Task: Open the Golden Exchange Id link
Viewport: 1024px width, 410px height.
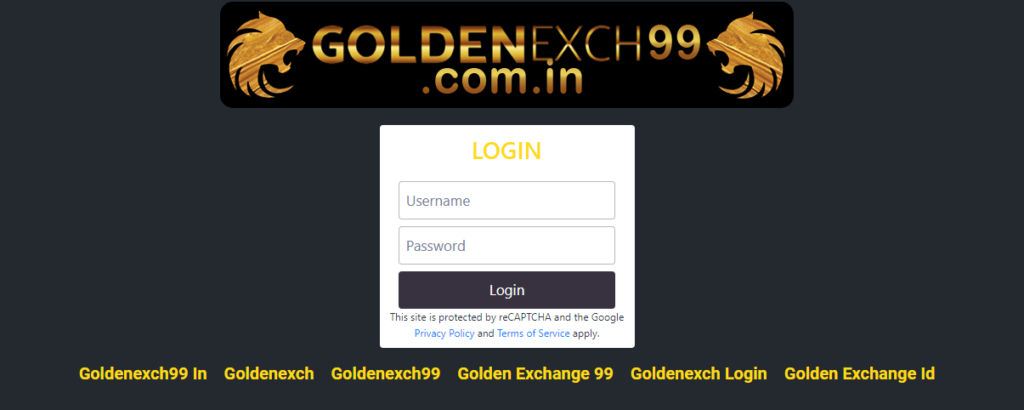Action: pyautogui.click(x=859, y=373)
